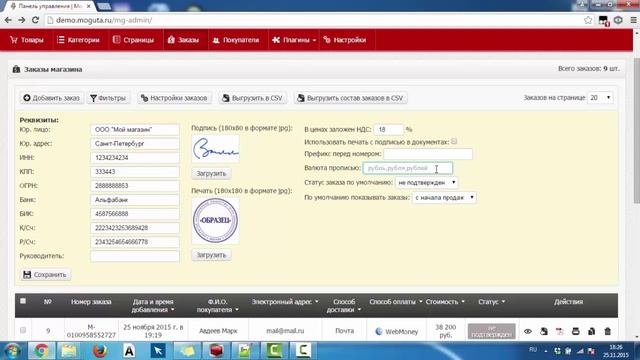The height and width of the screenshot is (360, 640).
Task: Click the Chrome icon in taskbar
Action: click(x=41, y=351)
